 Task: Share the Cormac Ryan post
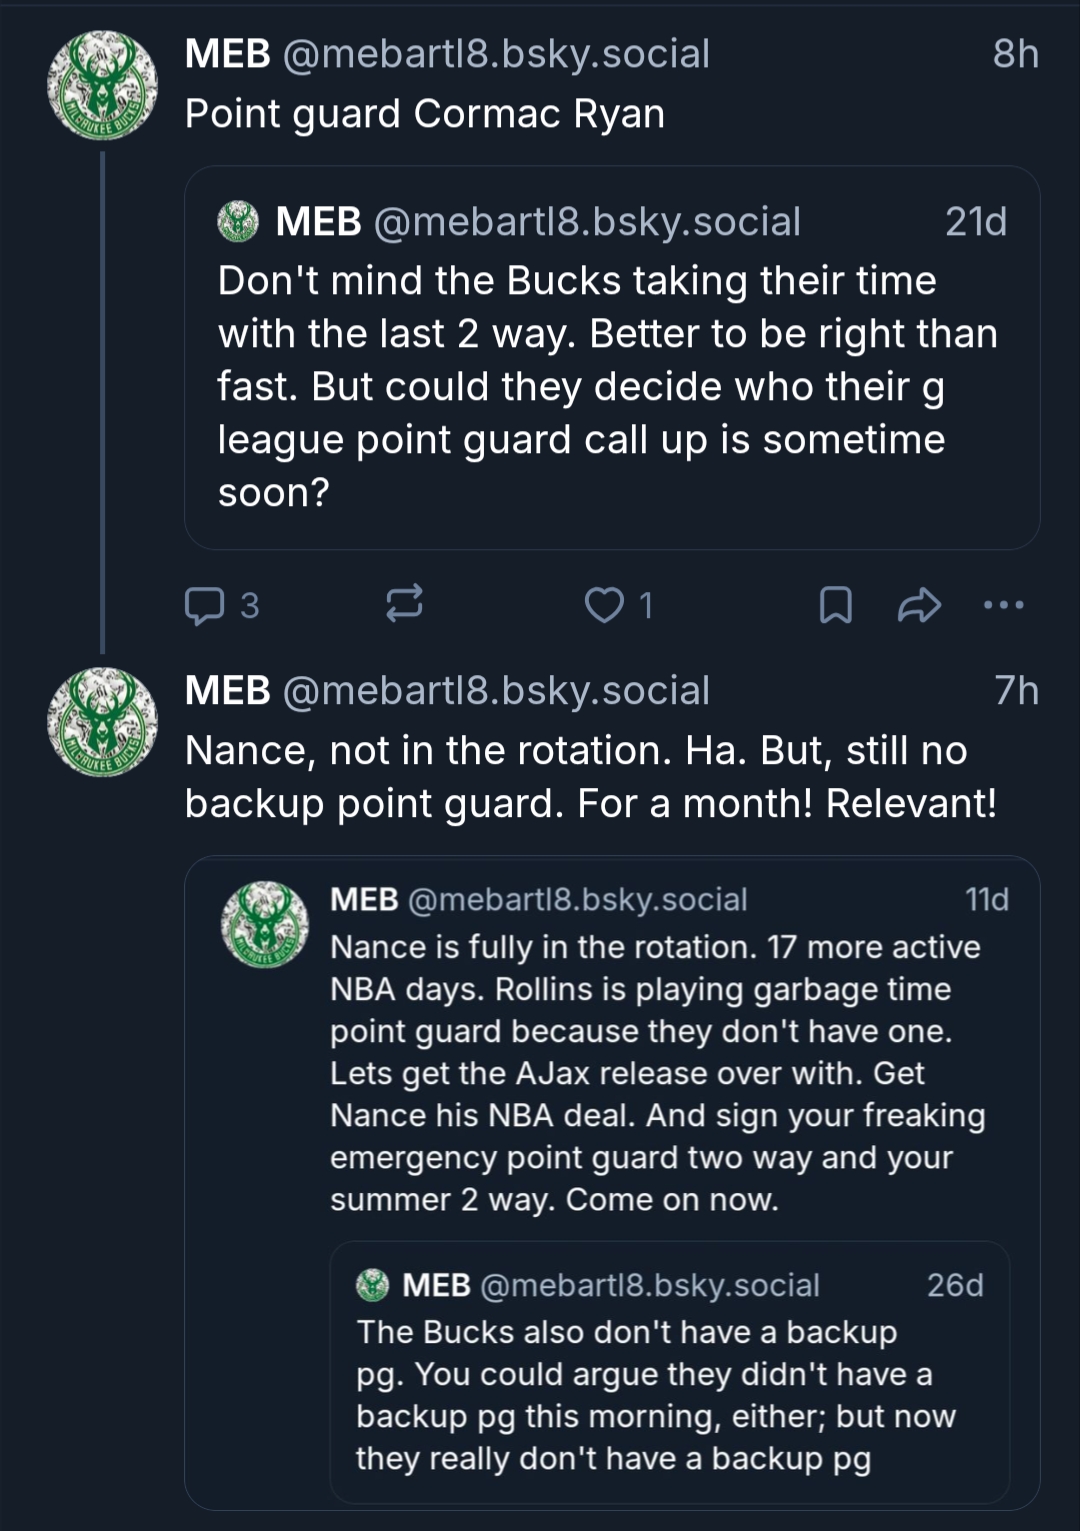pyautogui.click(x=919, y=605)
